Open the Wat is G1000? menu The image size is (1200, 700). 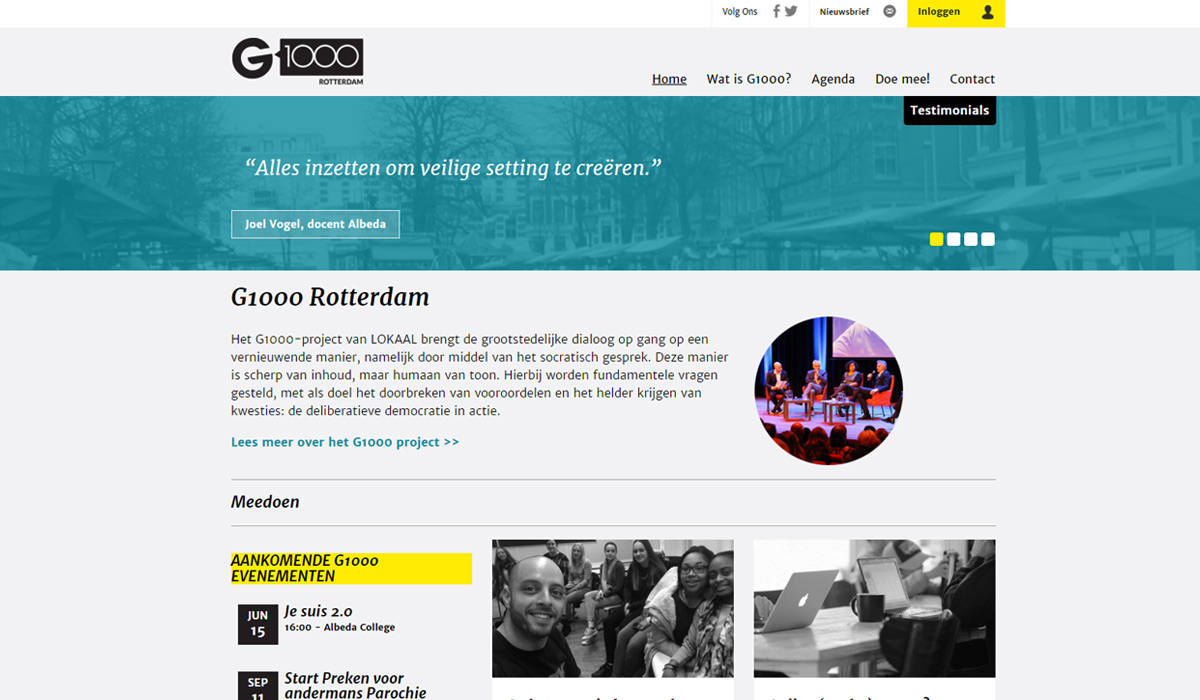pos(749,79)
